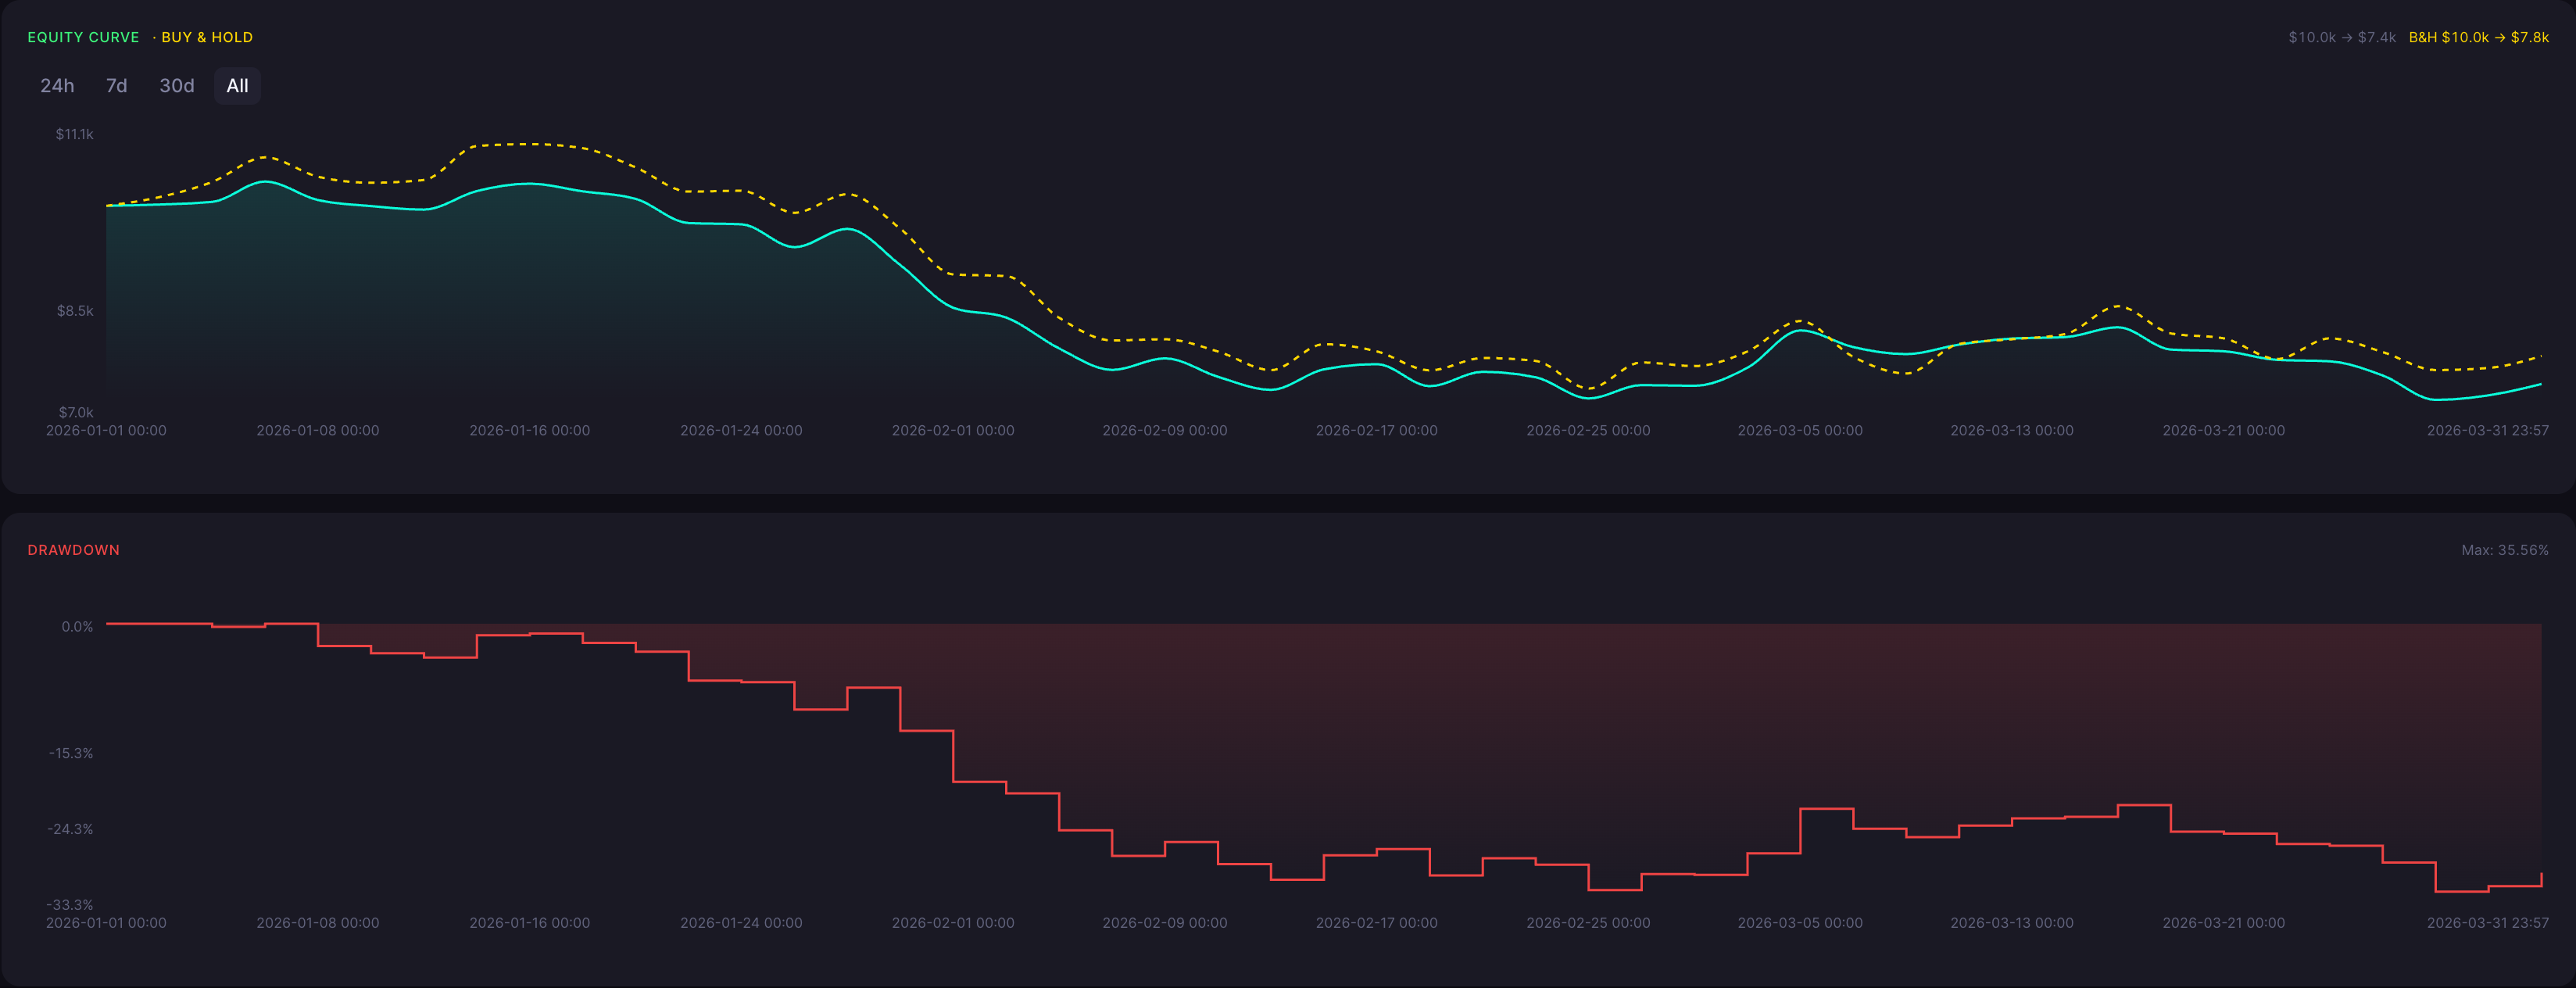The height and width of the screenshot is (988, 2576).
Task: Click the DRAWDOWN panel title
Action: click(x=73, y=550)
